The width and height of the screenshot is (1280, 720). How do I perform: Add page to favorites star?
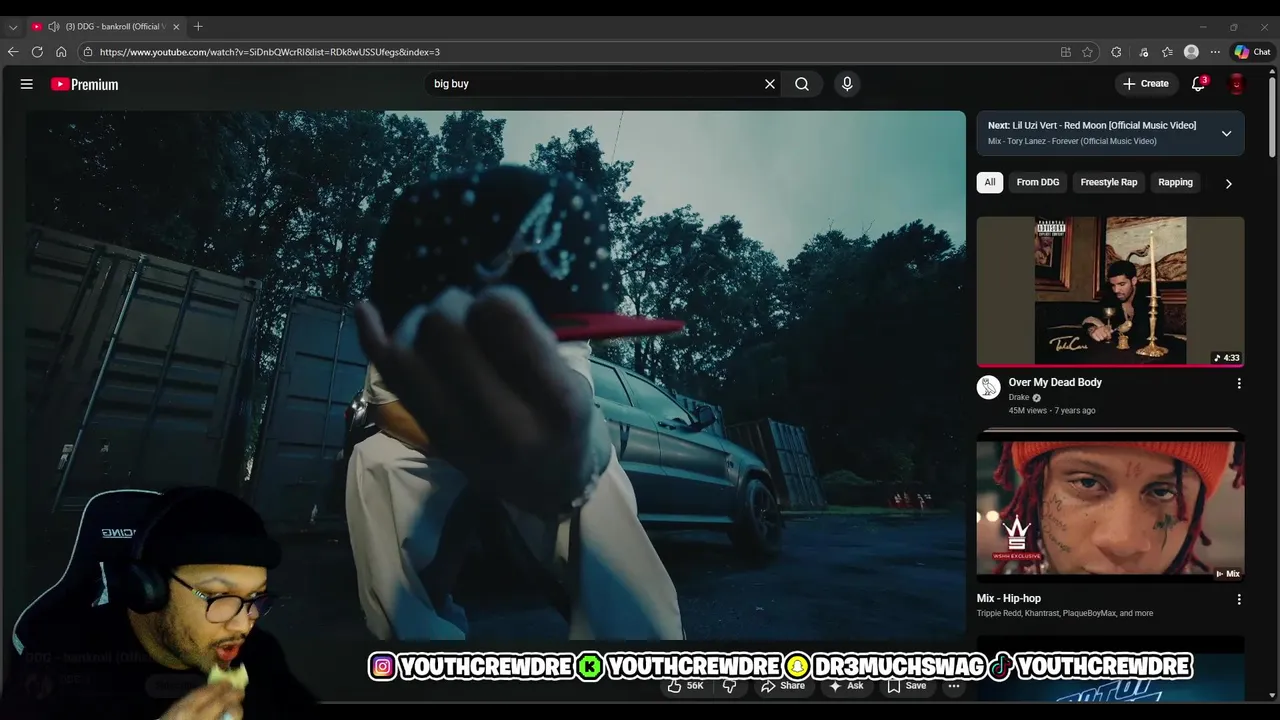pos(1087,52)
